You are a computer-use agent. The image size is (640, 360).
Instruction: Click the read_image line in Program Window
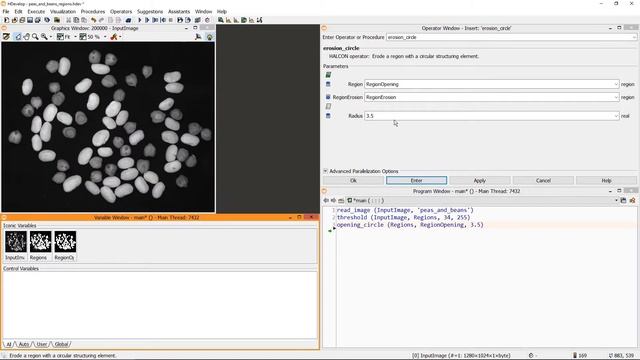click(405, 210)
